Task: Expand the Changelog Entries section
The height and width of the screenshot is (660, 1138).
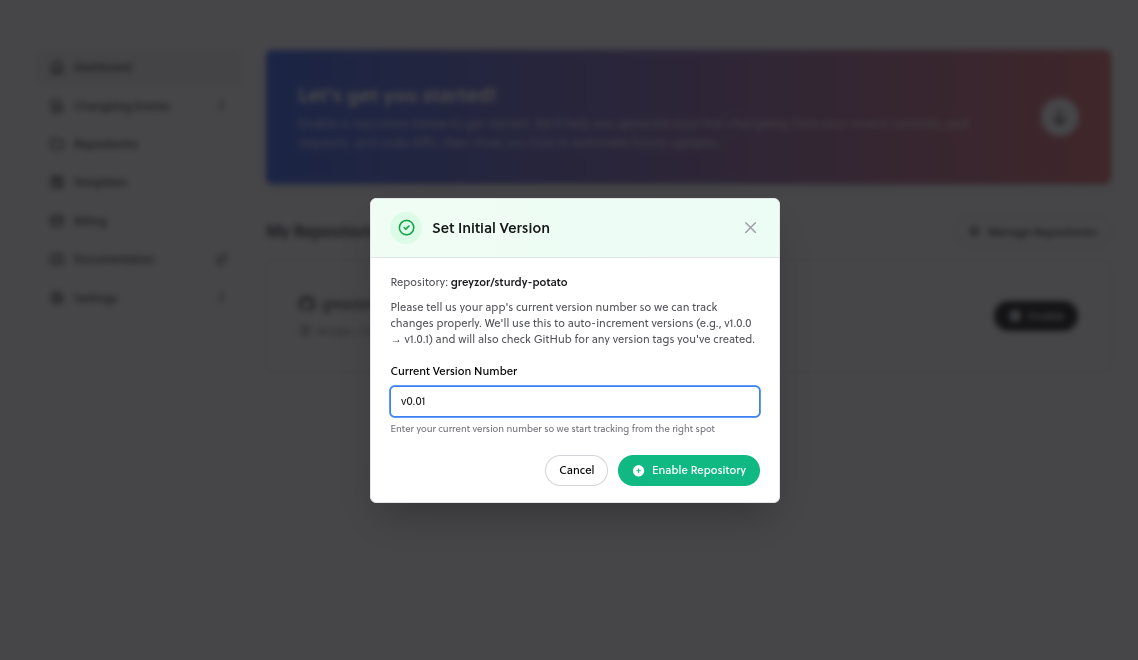Action: click(x=221, y=105)
